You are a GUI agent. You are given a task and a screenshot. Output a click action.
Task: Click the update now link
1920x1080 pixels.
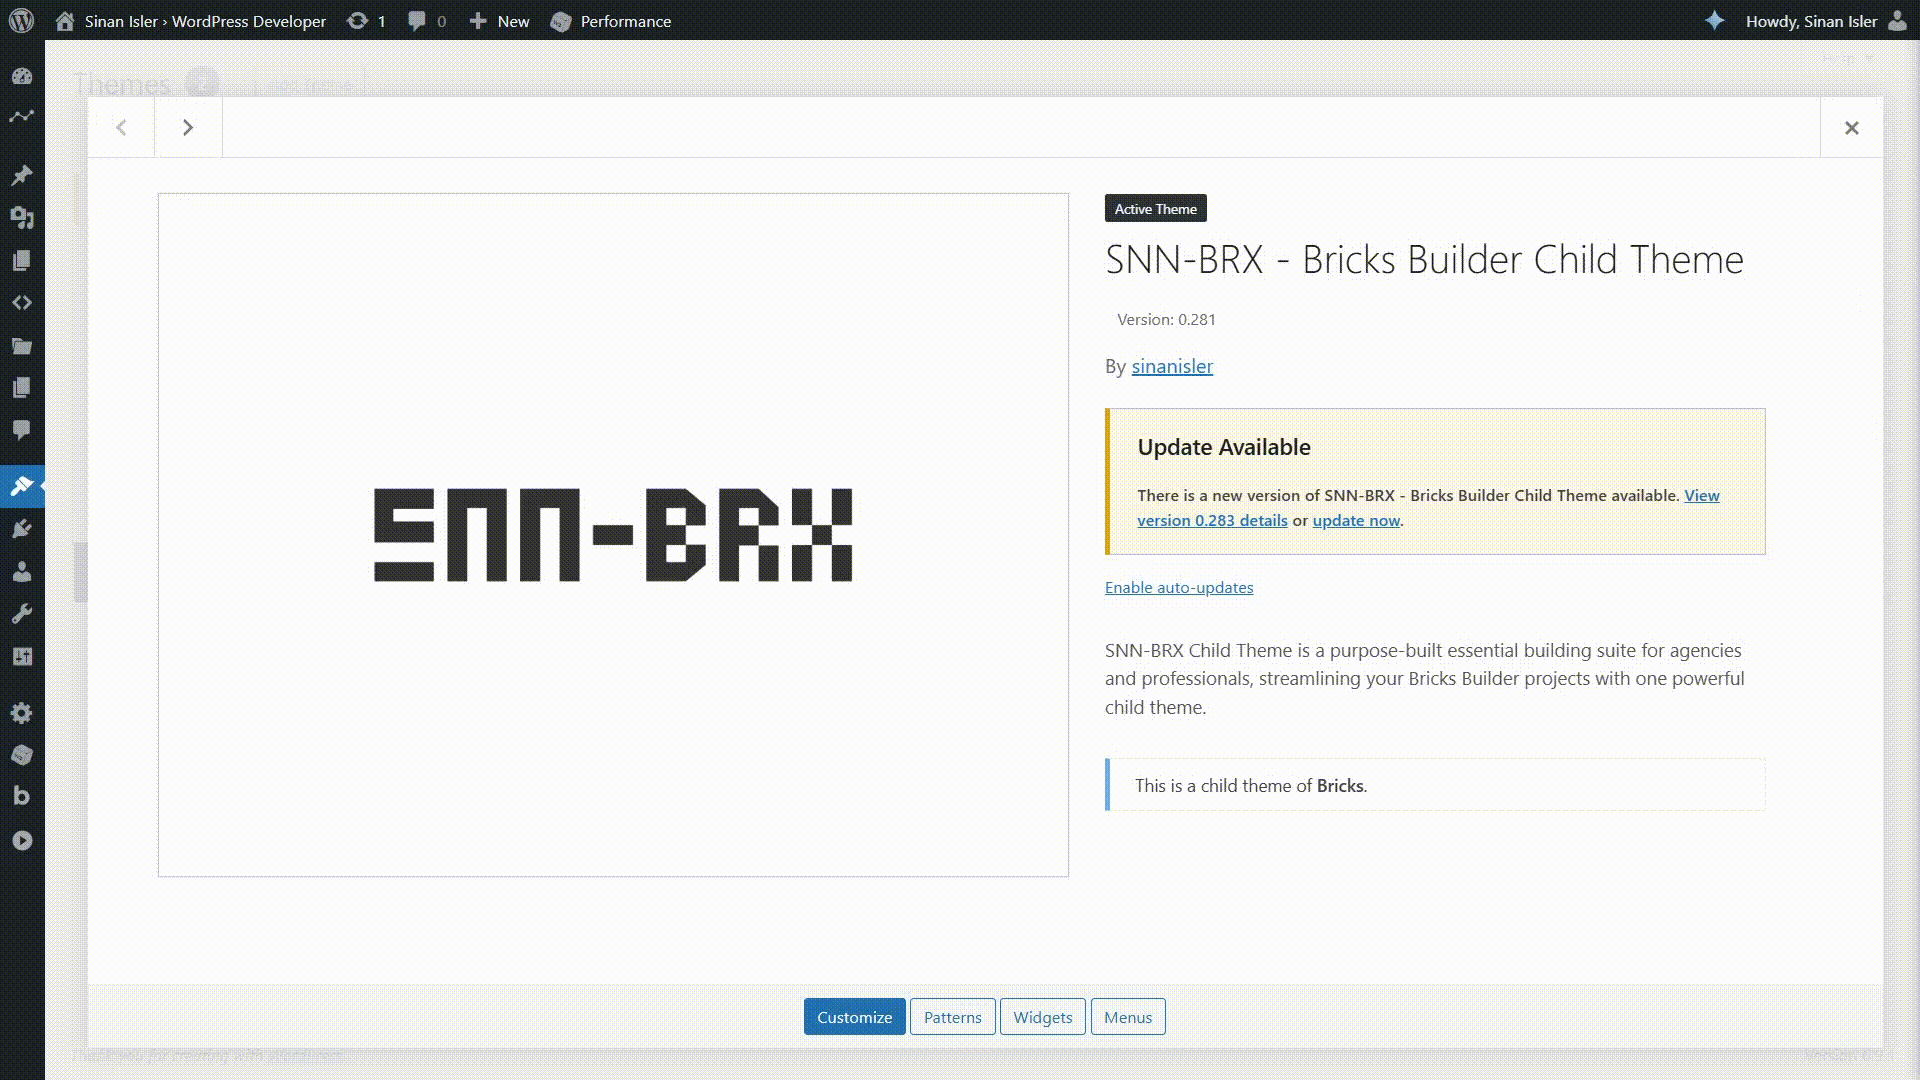[1355, 521]
